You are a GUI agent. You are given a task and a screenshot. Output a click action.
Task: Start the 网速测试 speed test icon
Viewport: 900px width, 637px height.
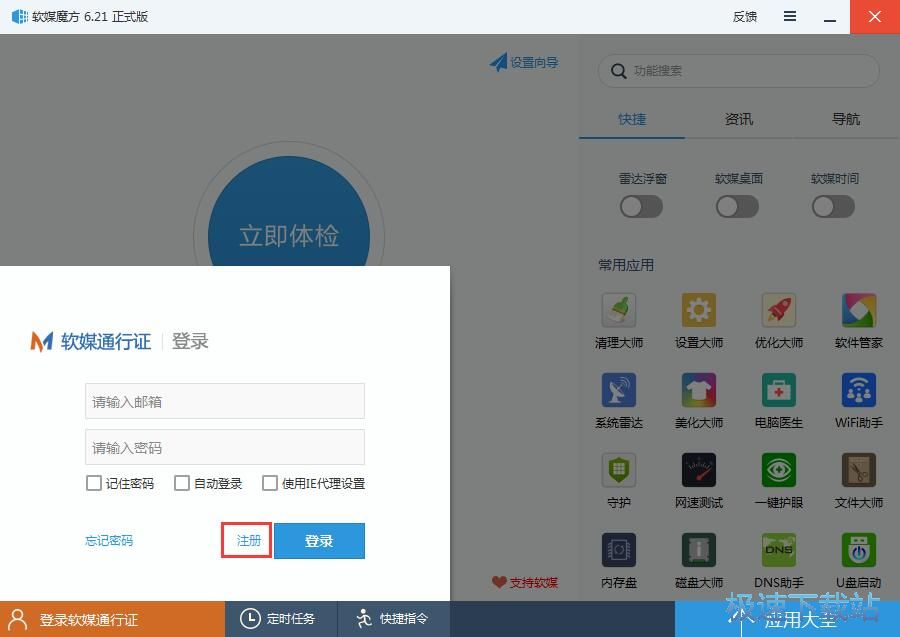click(x=699, y=470)
